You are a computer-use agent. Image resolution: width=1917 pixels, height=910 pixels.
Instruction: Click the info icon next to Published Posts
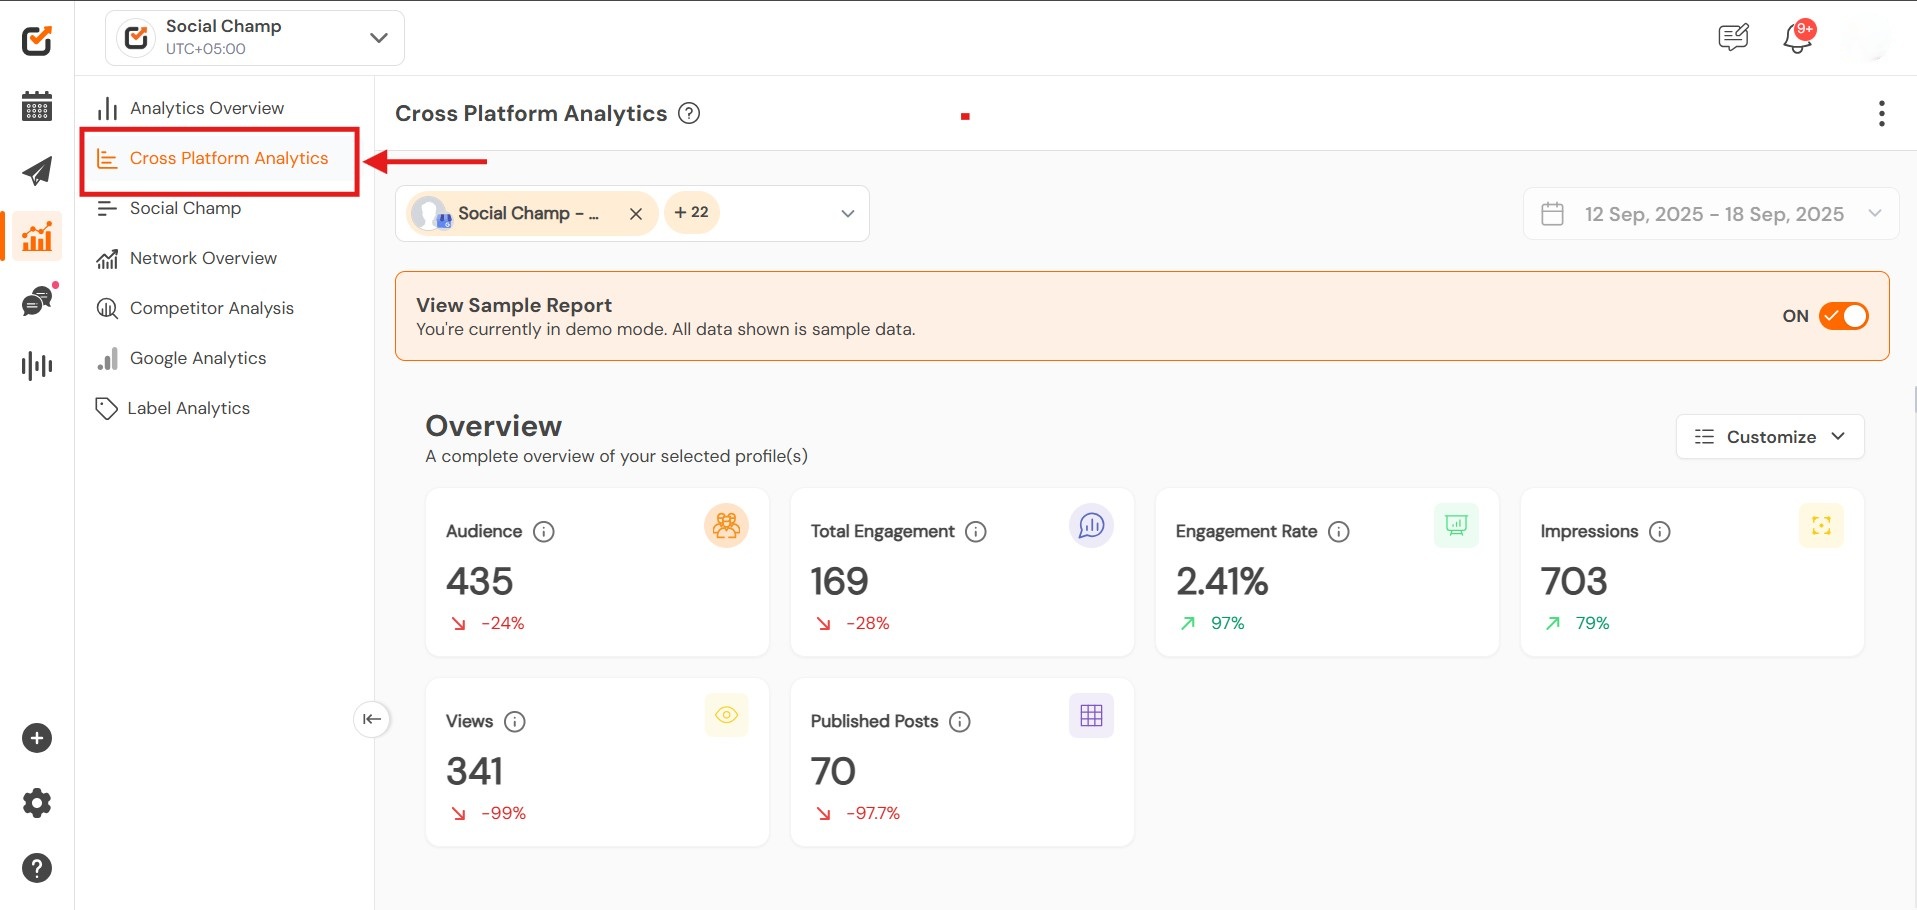[x=960, y=721]
